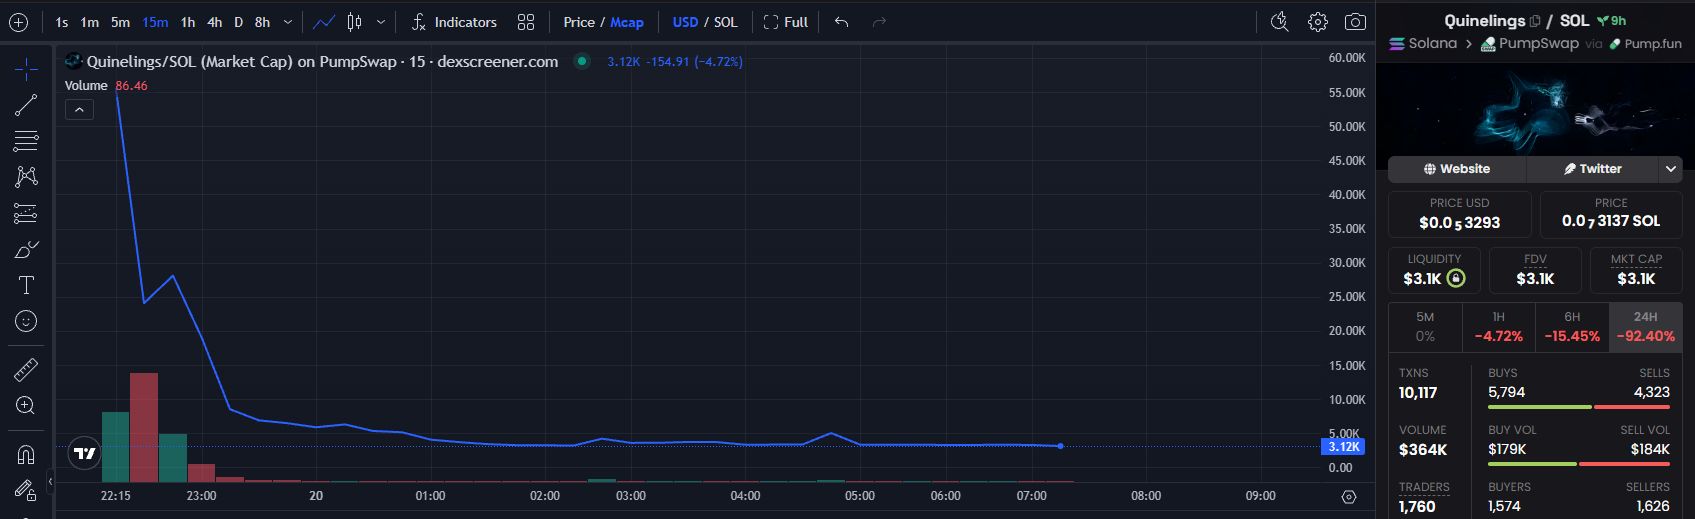Undo the last chart action

point(842,22)
